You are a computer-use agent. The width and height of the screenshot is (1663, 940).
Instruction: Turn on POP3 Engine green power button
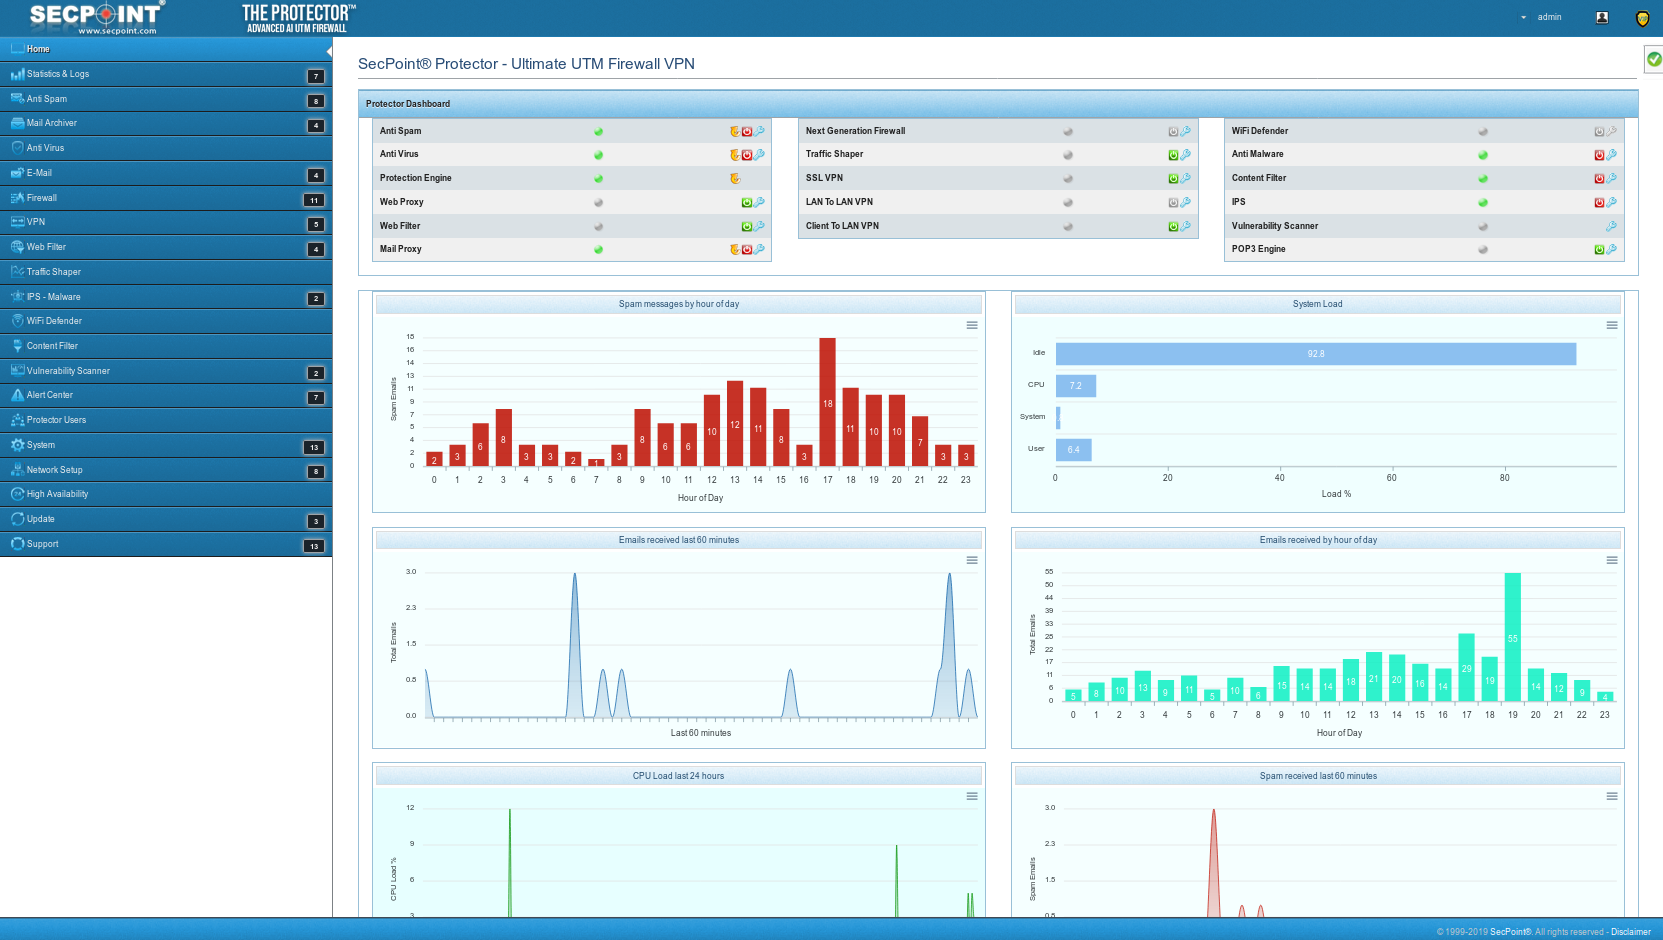coord(1599,250)
